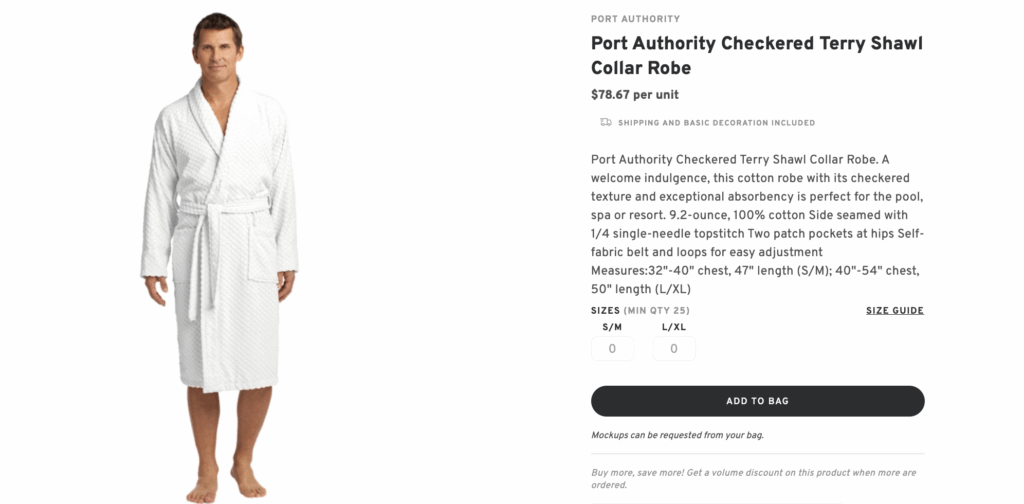Click the Min Qty 25 note
Viewport: 1024px width, 504px height.
pyautogui.click(x=657, y=311)
